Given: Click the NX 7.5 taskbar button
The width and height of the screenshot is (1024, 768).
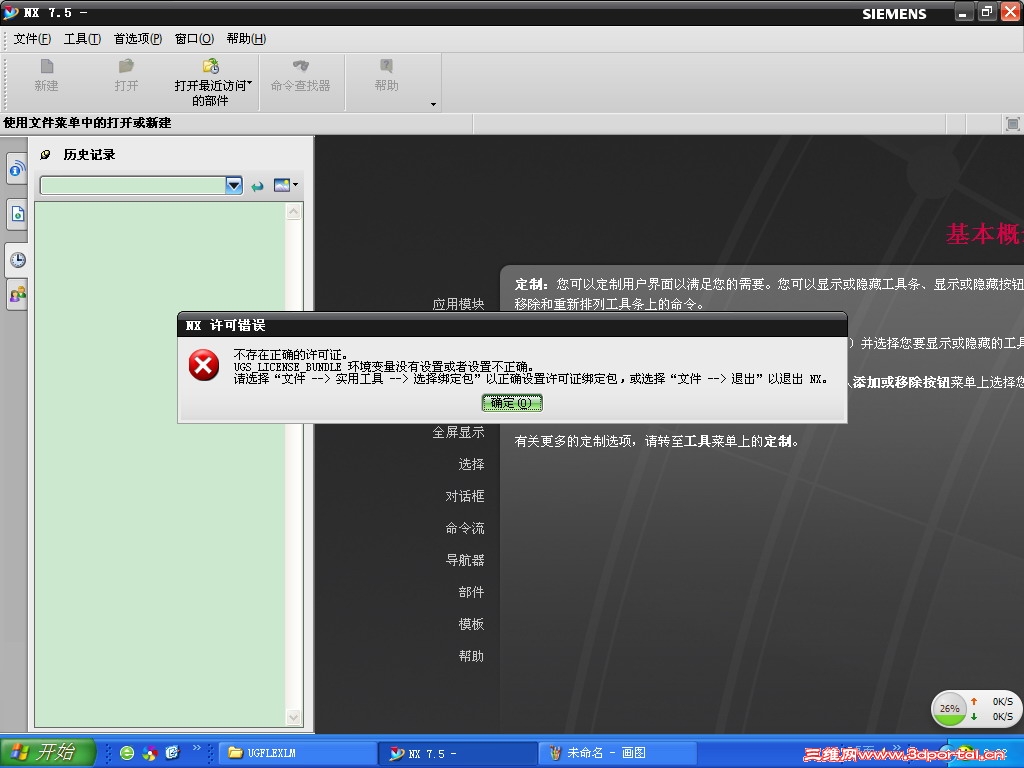Looking at the screenshot, I should coord(458,753).
